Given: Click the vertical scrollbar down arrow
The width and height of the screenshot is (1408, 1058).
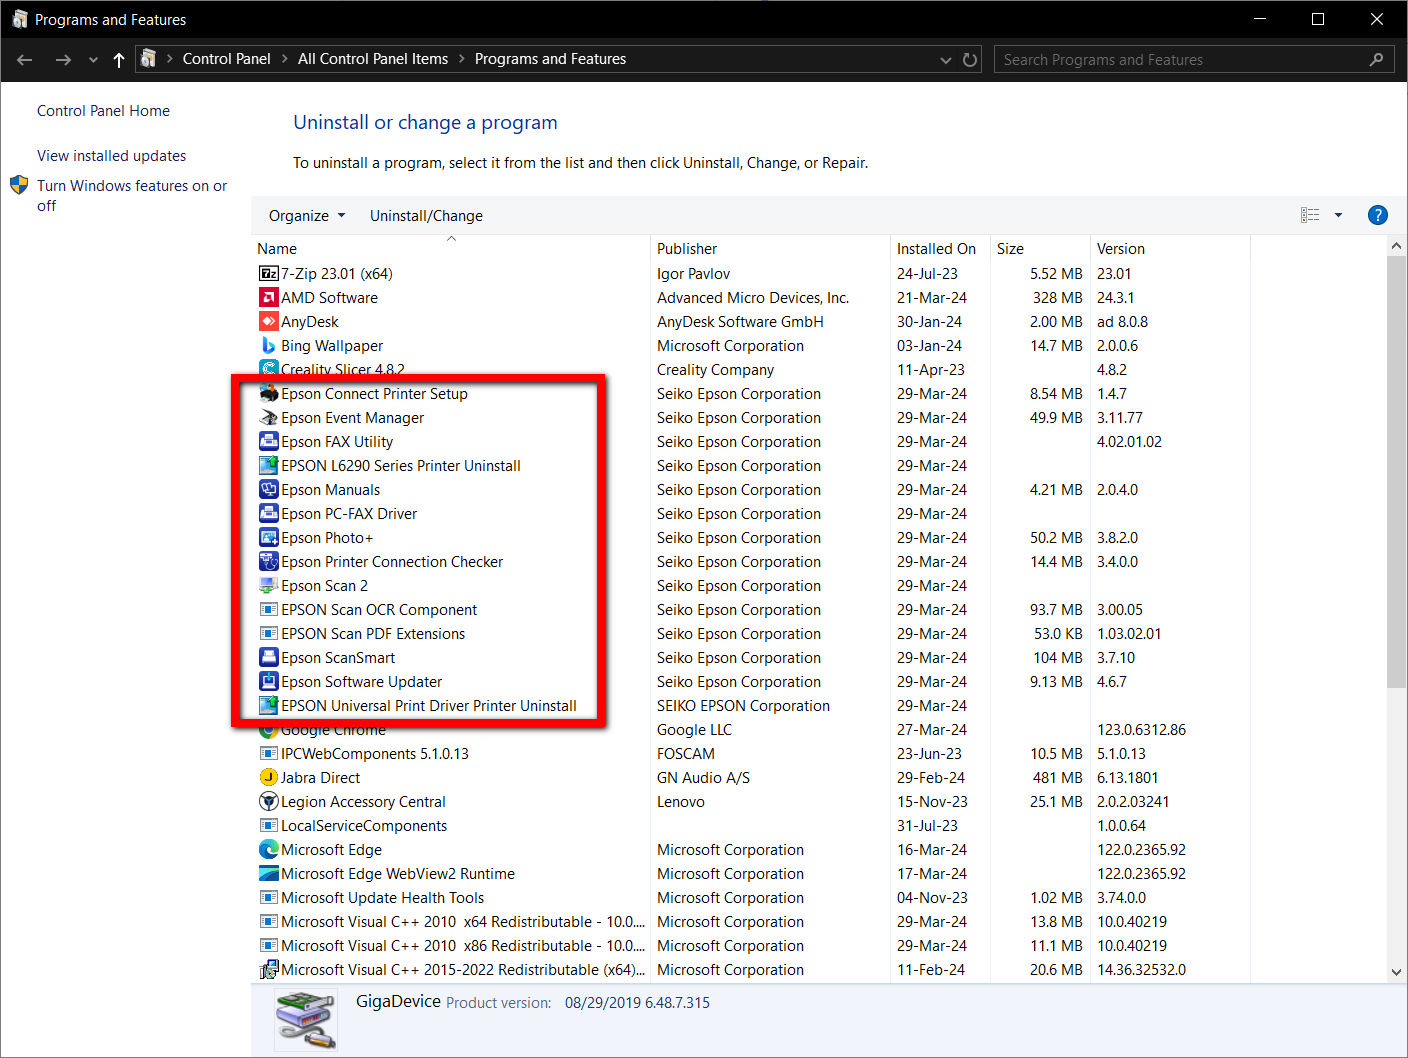Looking at the screenshot, I should [1397, 971].
